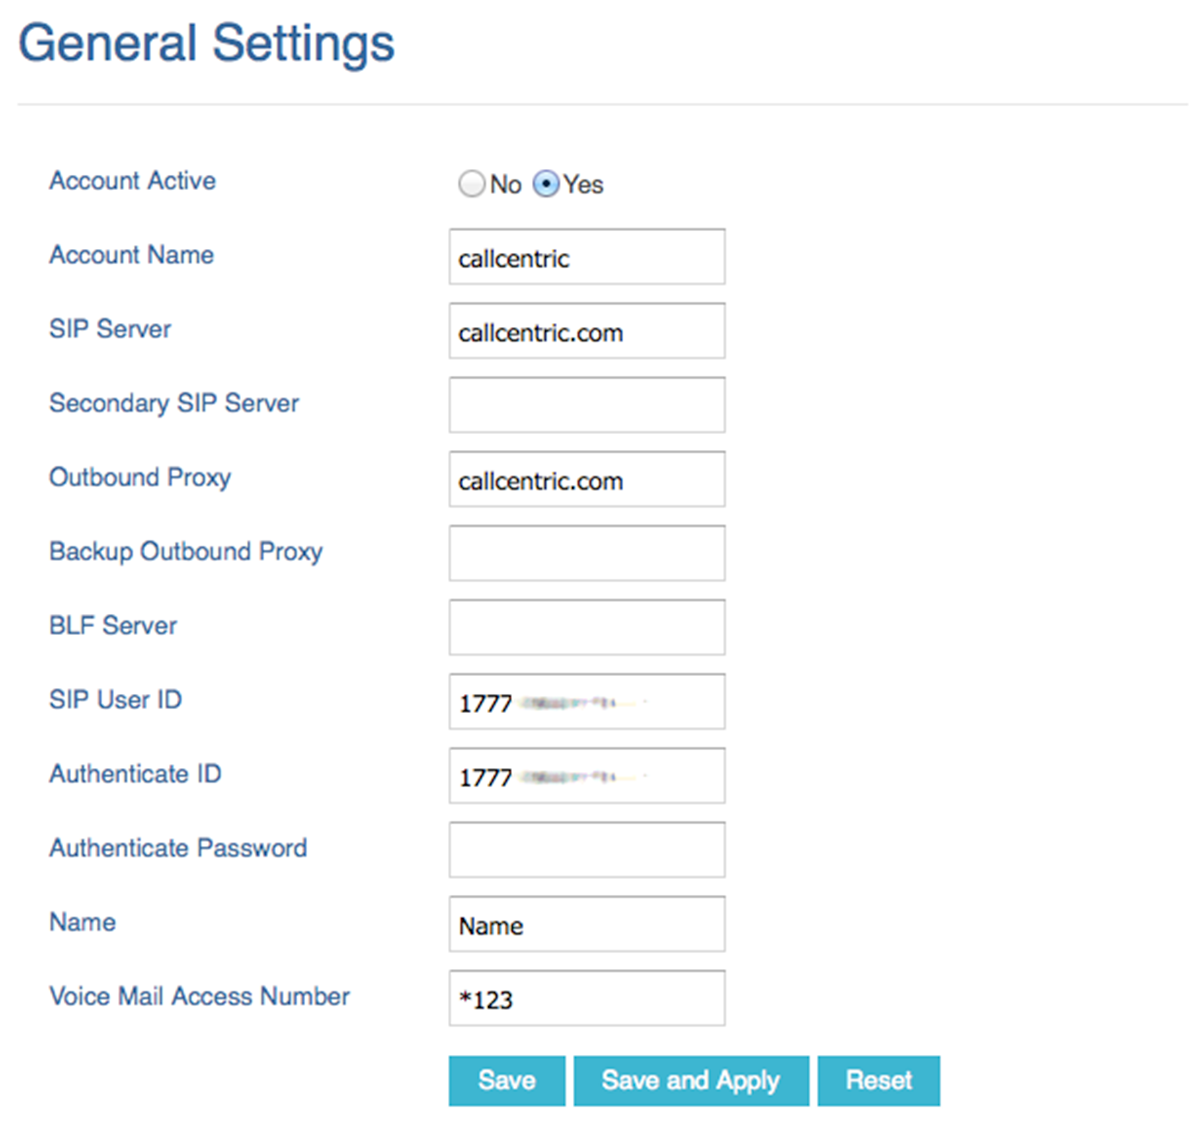This screenshot has height=1124, width=1200.
Task: Click the empty Secondary SIP Server field
Action: coord(587,405)
